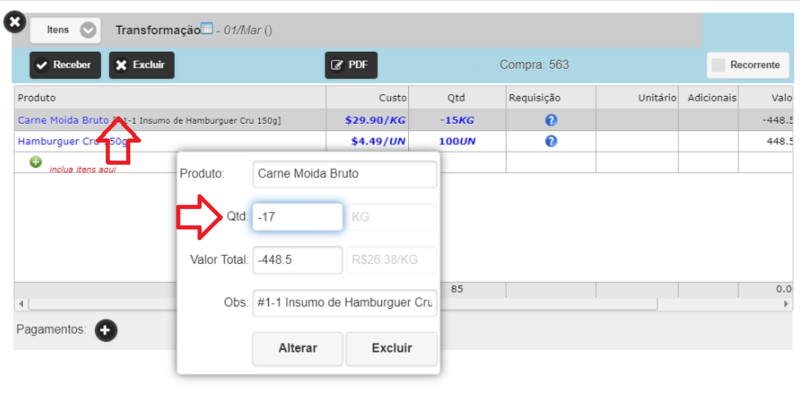Click the R$26.38/KG unit price field
The image size is (800, 395).
(392, 260)
